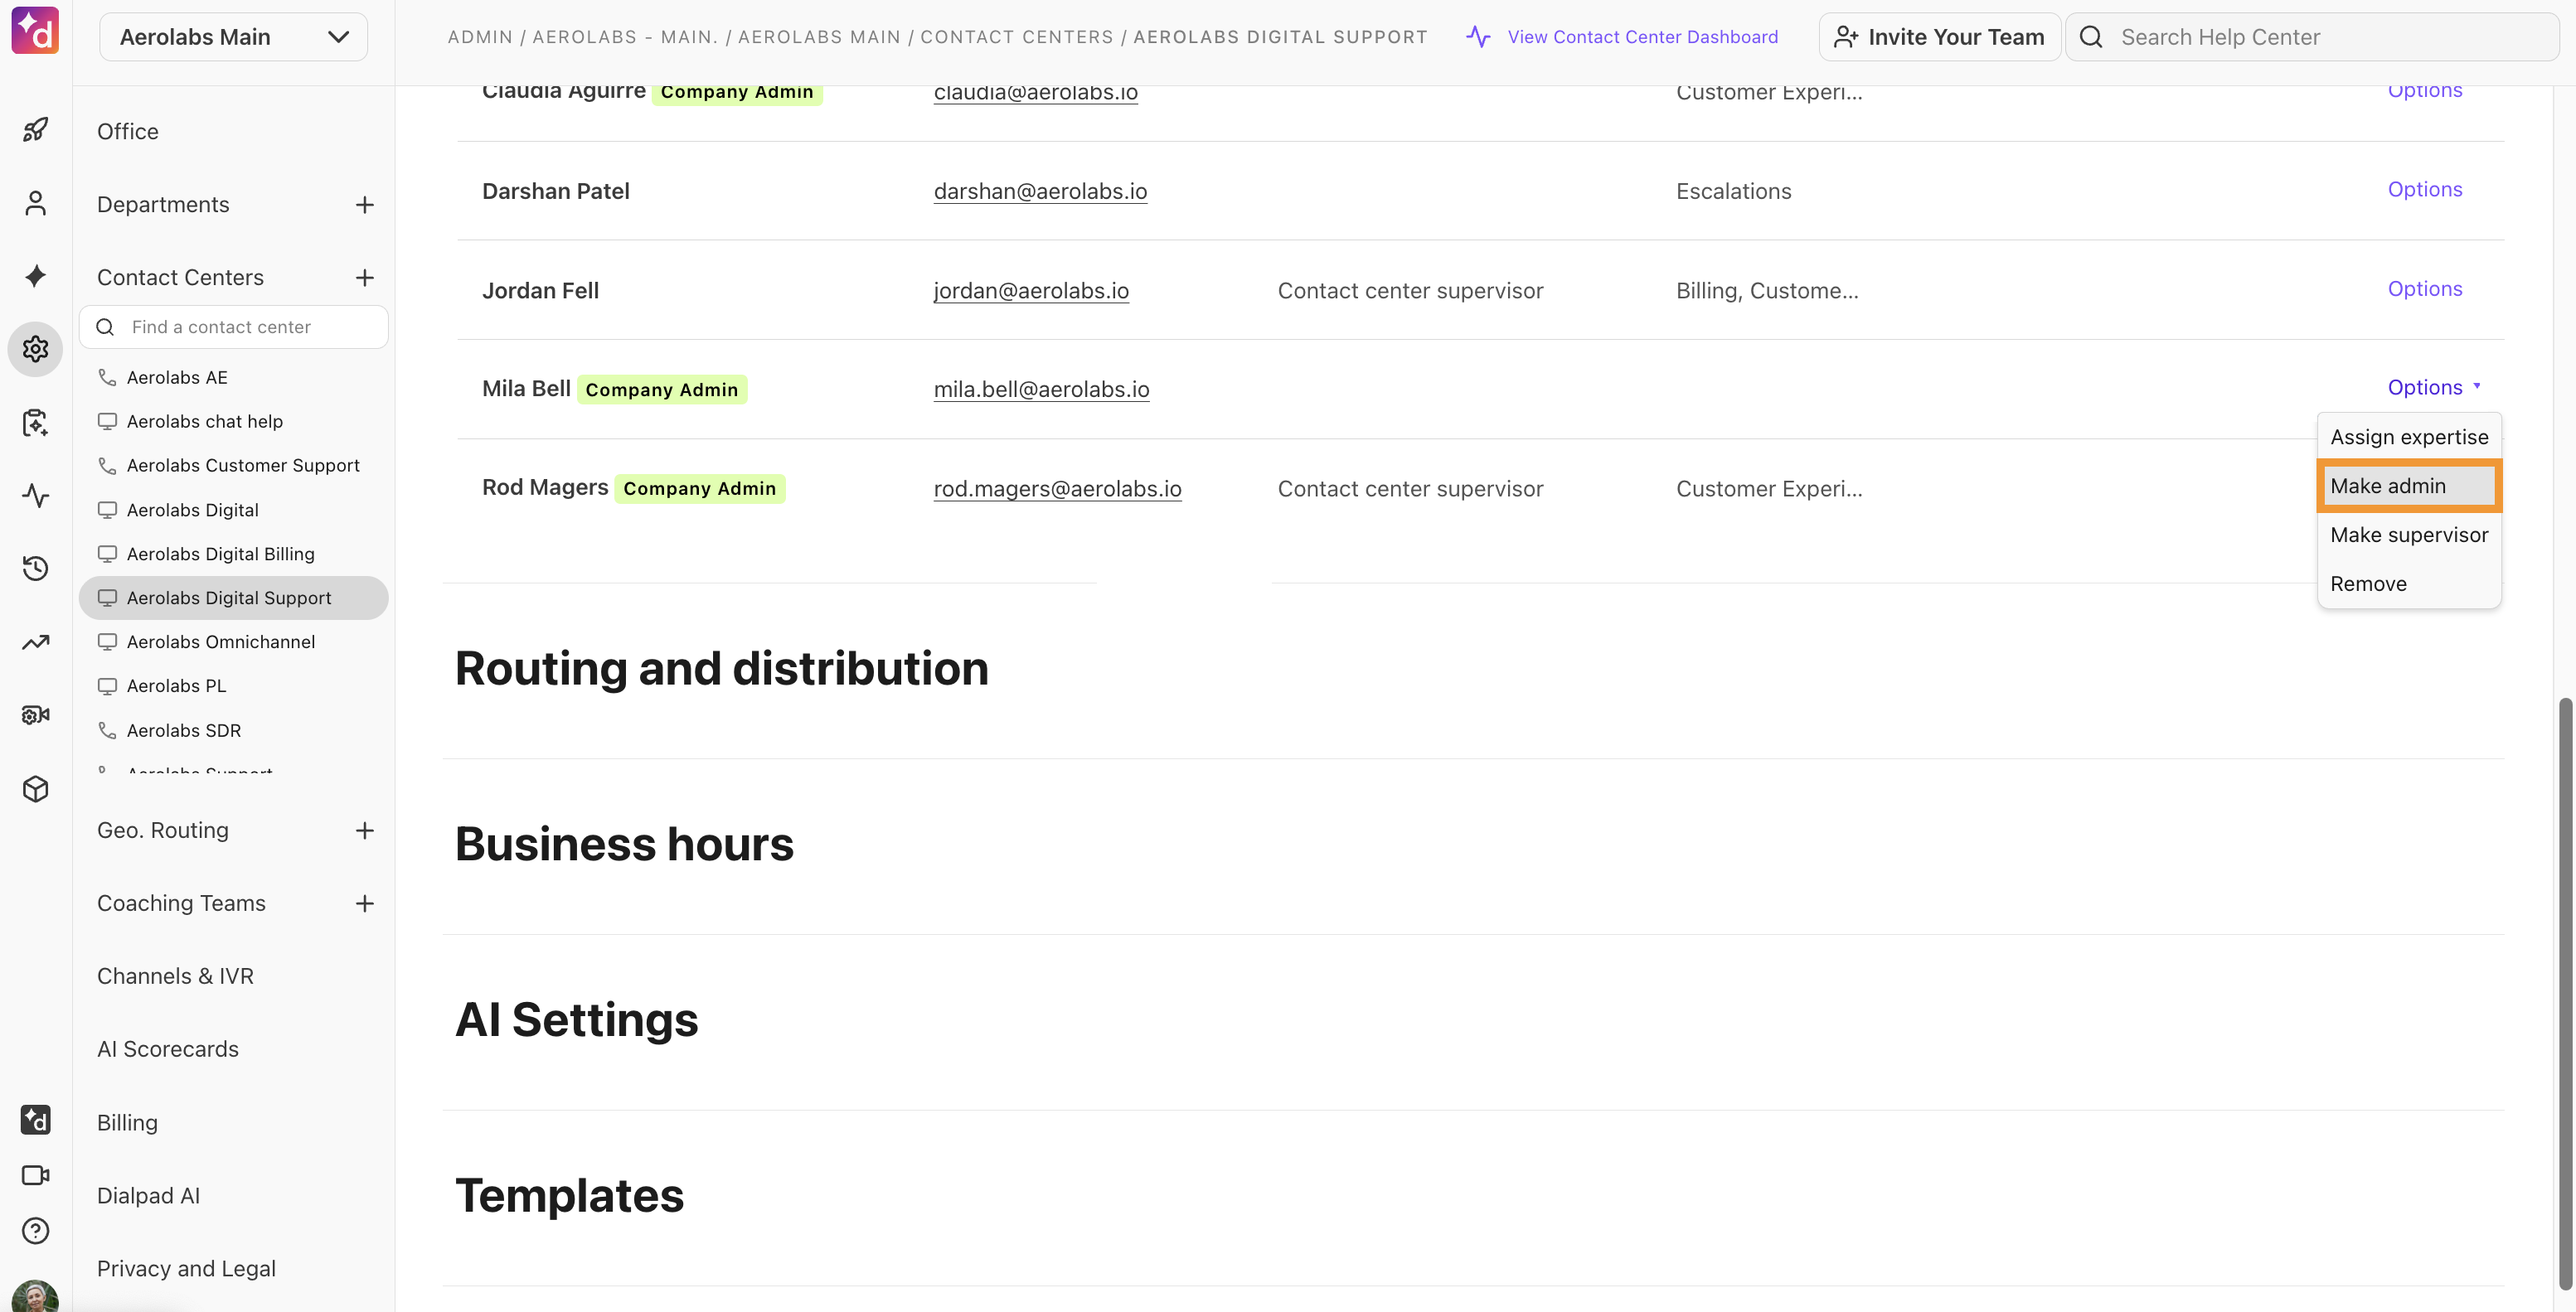Screen dimensions: 2576x1312
Task: Click the Help Center search magnifier icon
Action: click(2091, 37)
